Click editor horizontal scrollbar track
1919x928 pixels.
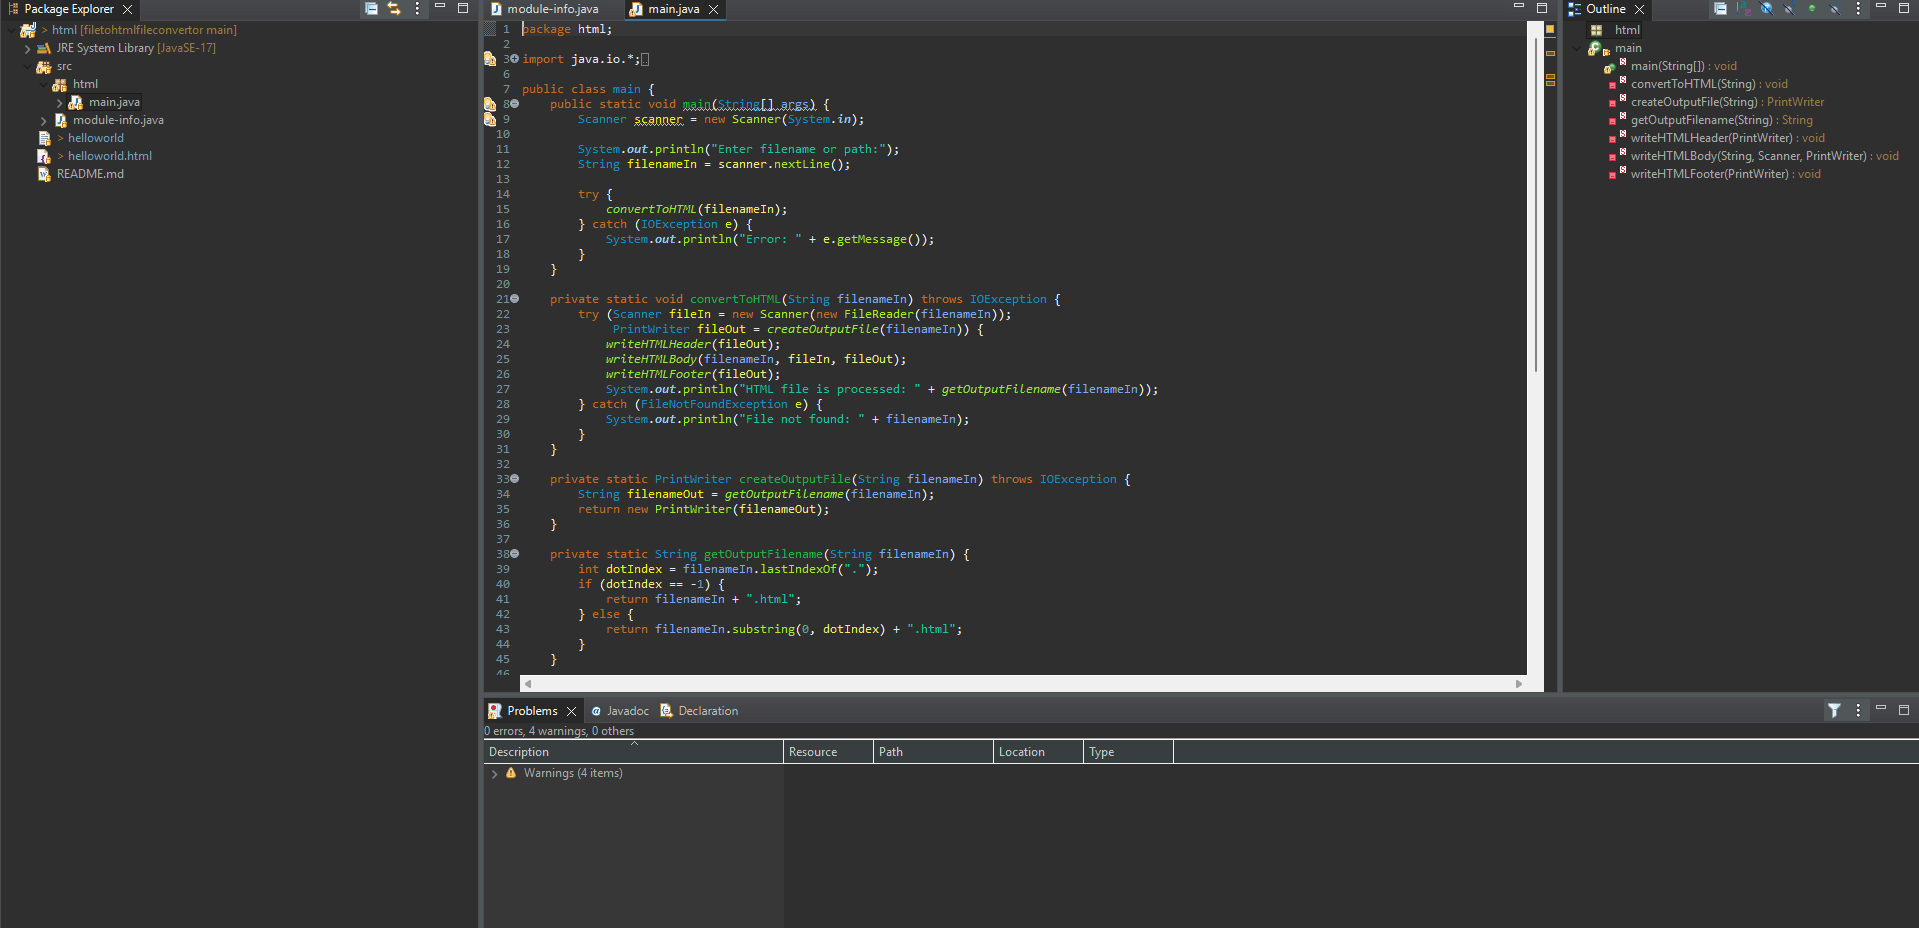pos(1020,684)
